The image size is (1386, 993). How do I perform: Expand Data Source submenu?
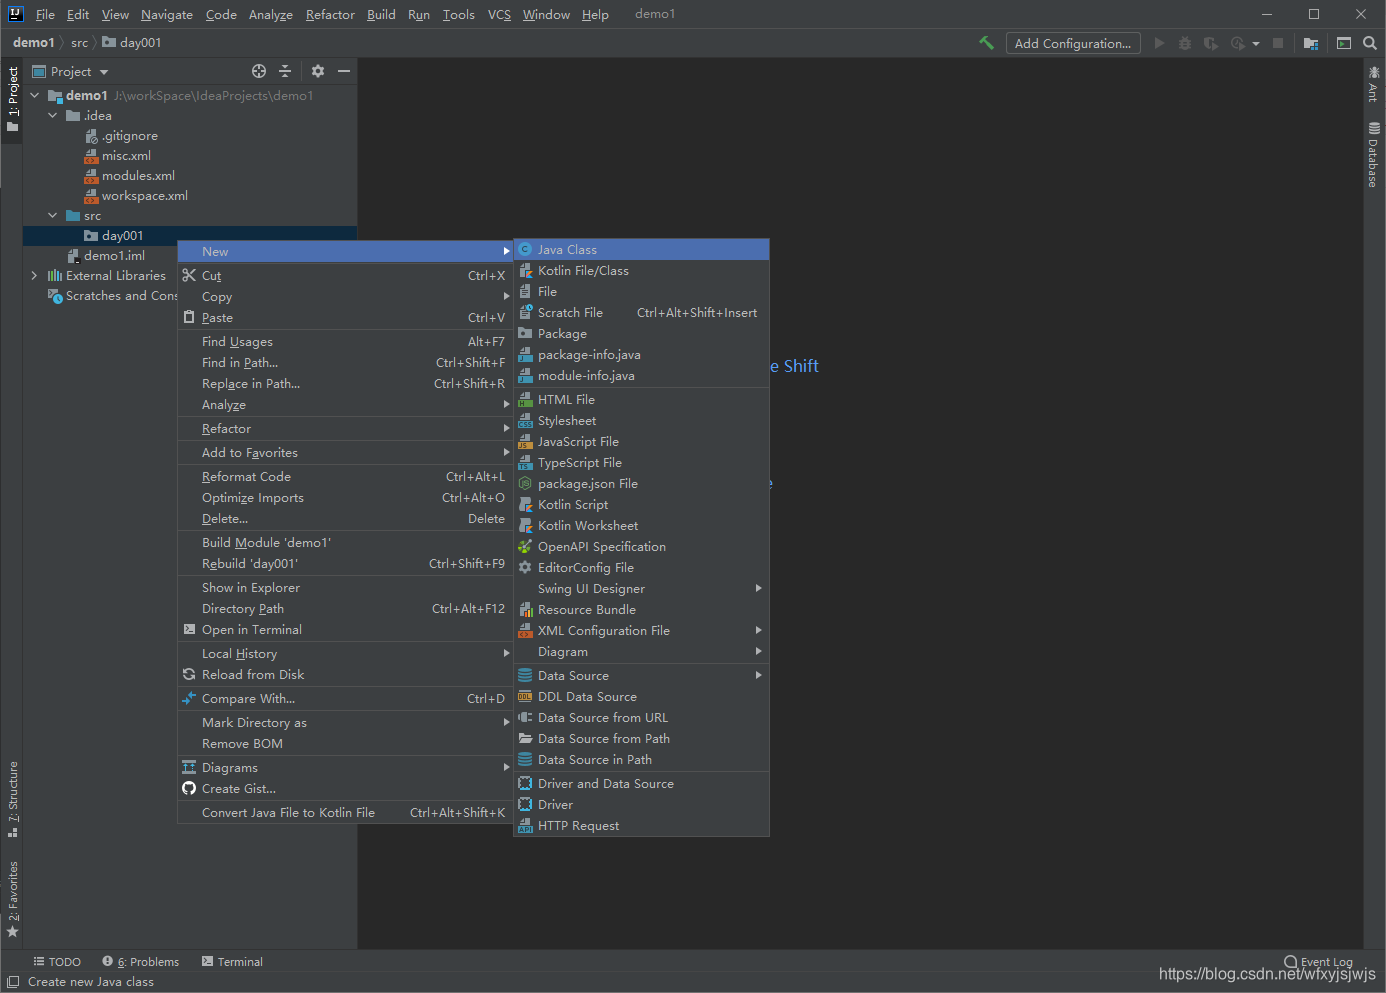(x=758, y=675)
